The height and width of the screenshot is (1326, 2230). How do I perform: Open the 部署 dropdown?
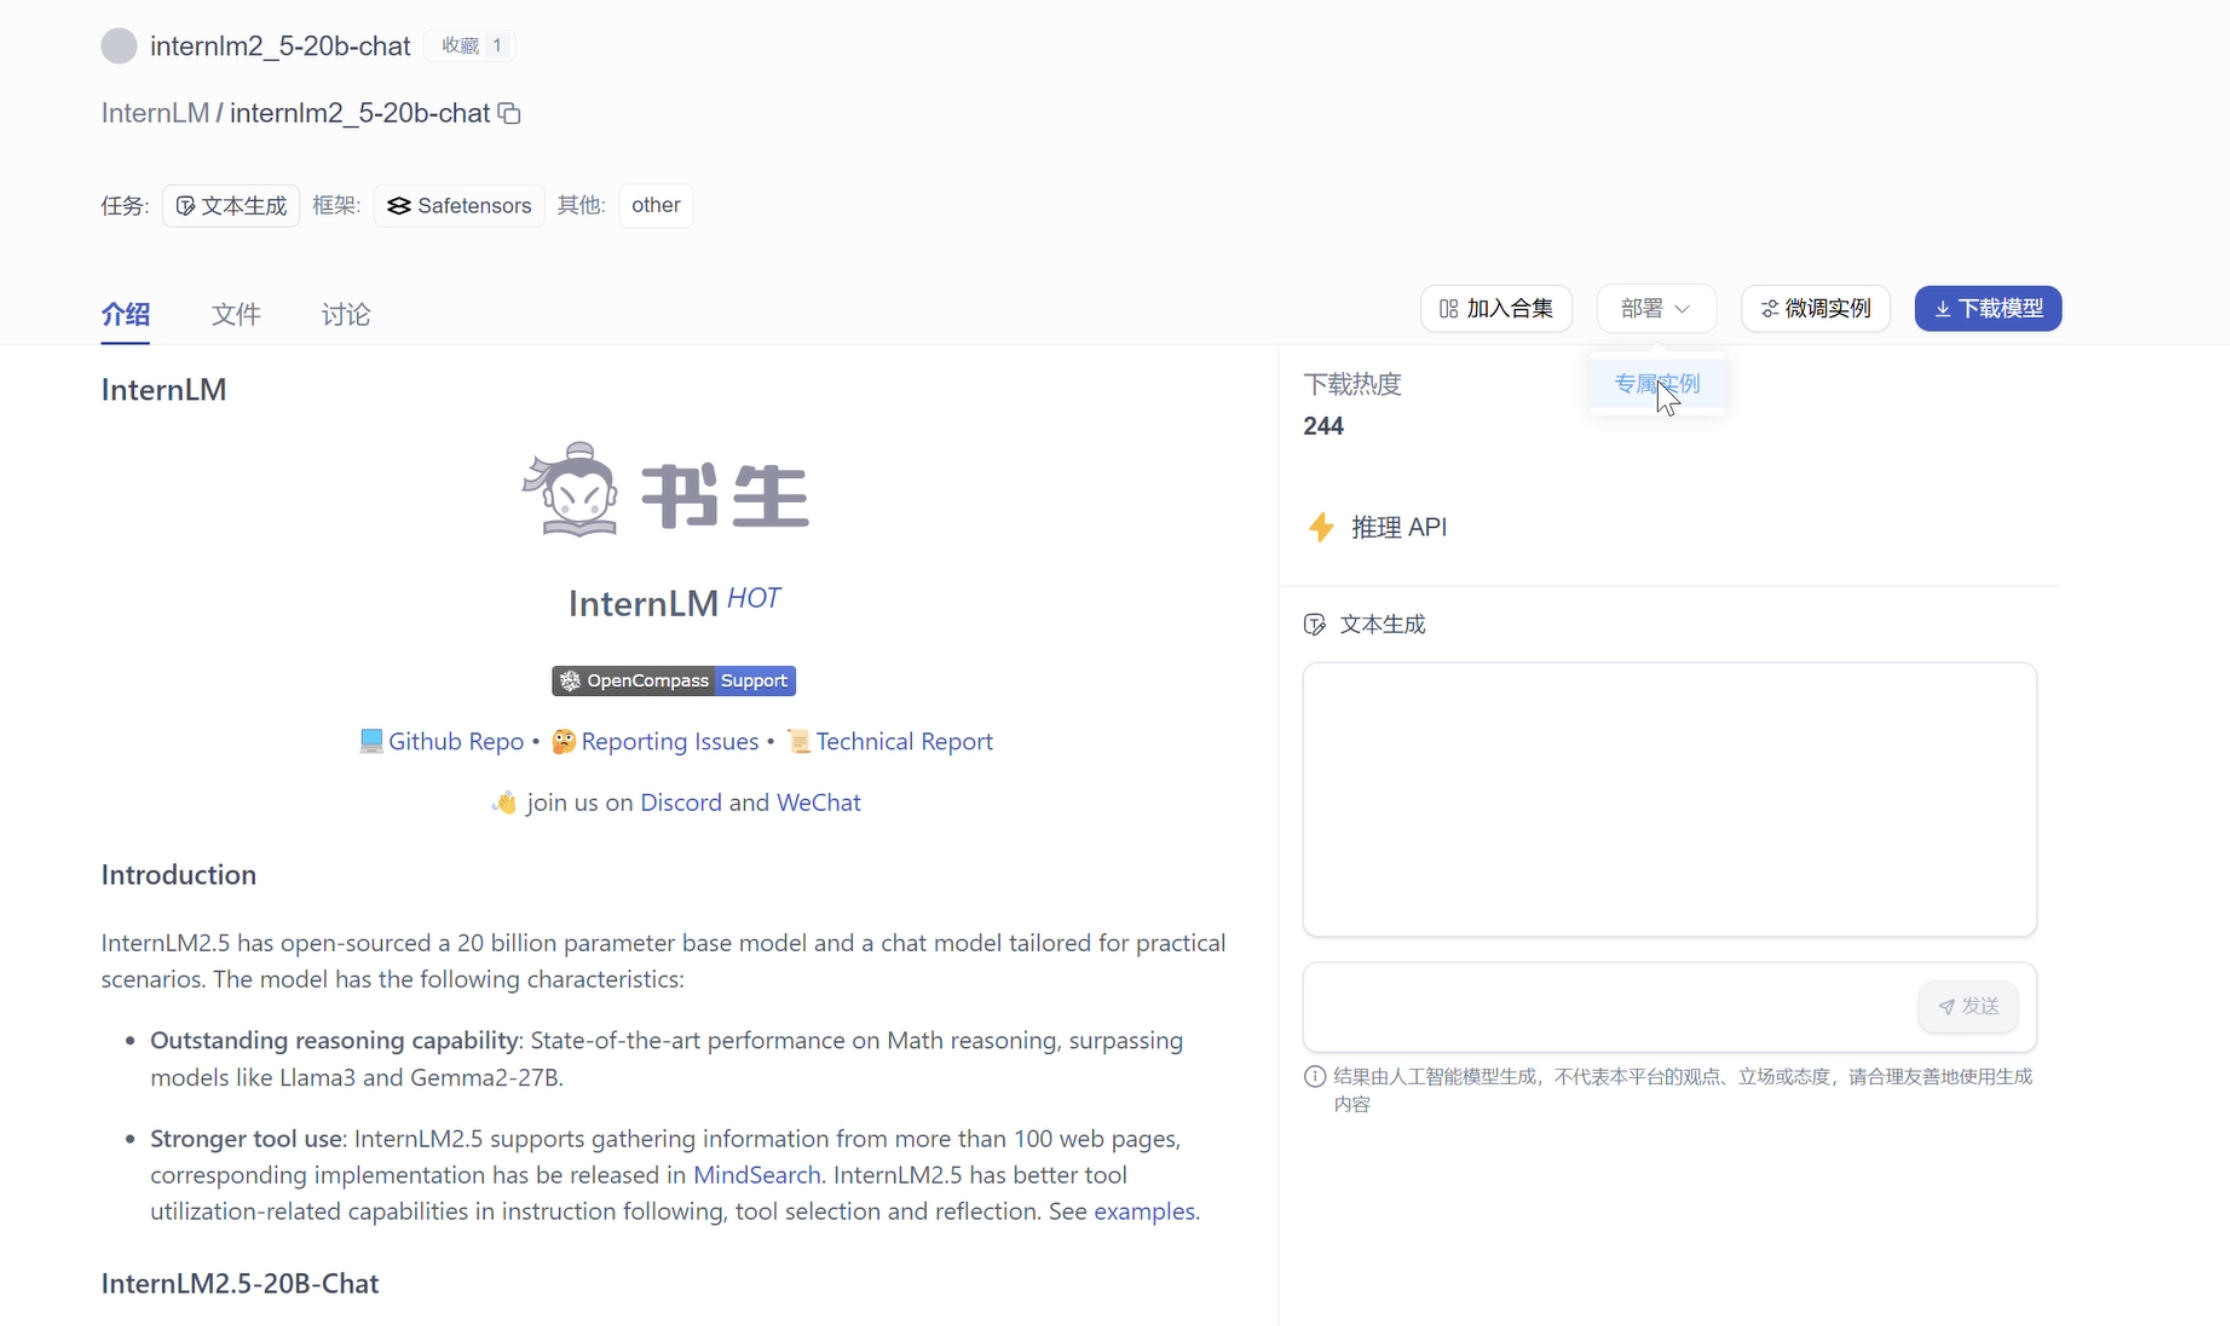[1655, 308]
